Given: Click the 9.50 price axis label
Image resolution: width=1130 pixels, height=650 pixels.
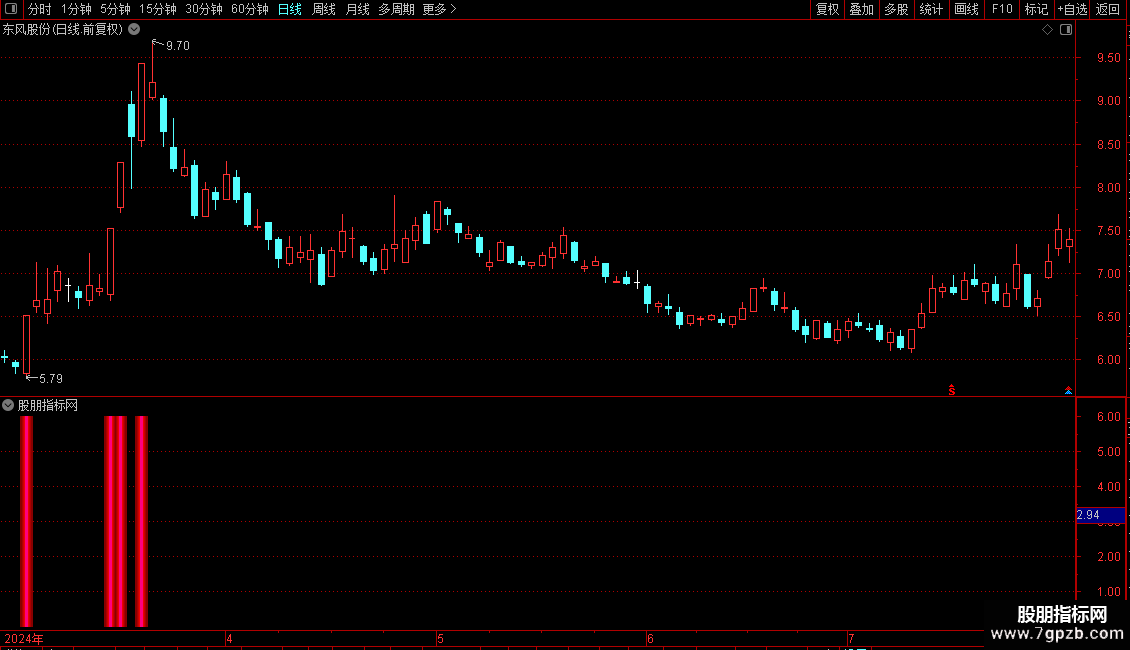Looking at the screenshot, I should (1108, 58).
